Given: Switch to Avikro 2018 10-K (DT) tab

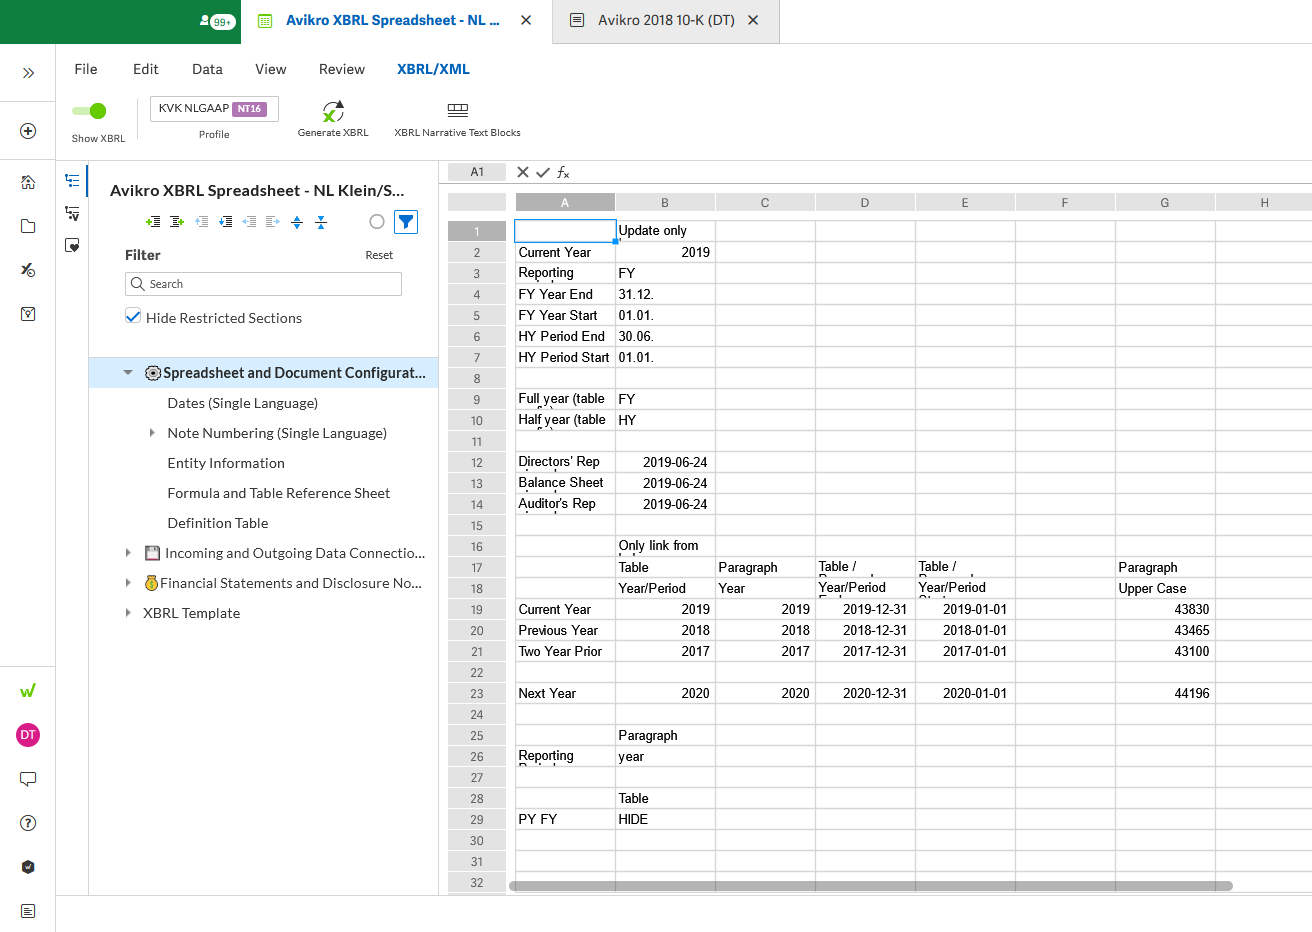Looking at the screenshot, I should (665, 20).
